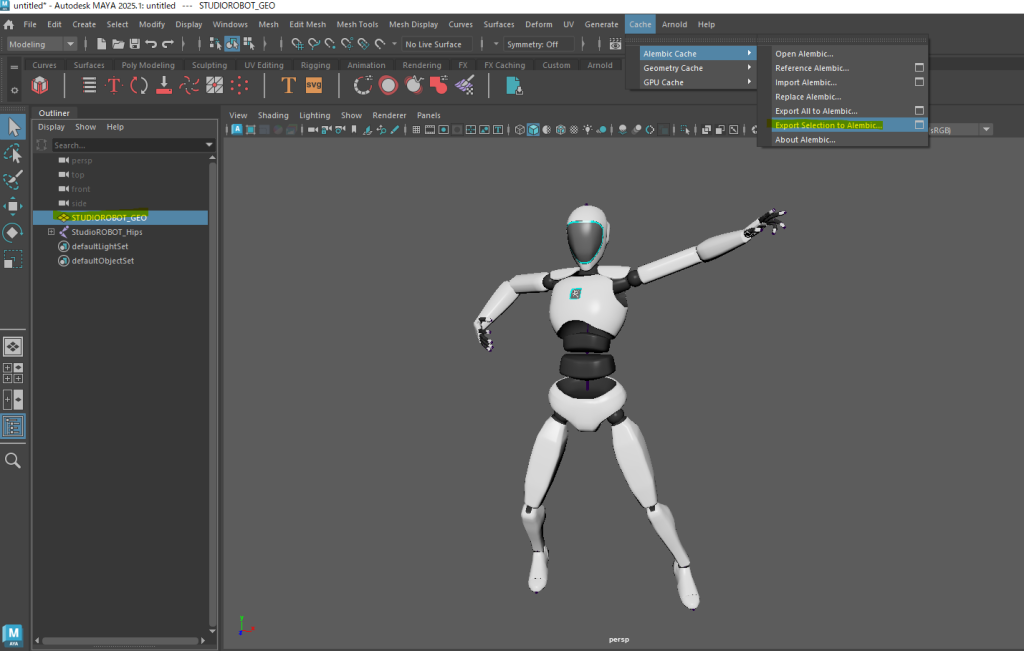Click the Scale tool in the toolbox
This screenshot has width=1024, height=651.
pyautogui.click(x=13, y=259)
